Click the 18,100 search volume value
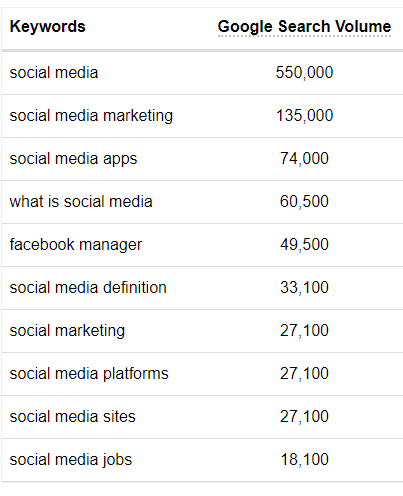Viewport: 403px width, 496px height. (x=305, y=460)
